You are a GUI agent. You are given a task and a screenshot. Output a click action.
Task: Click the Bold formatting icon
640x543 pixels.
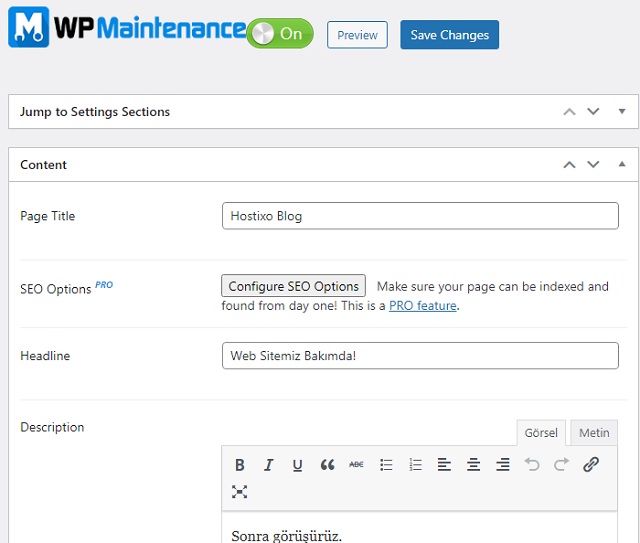pos(240,465)
